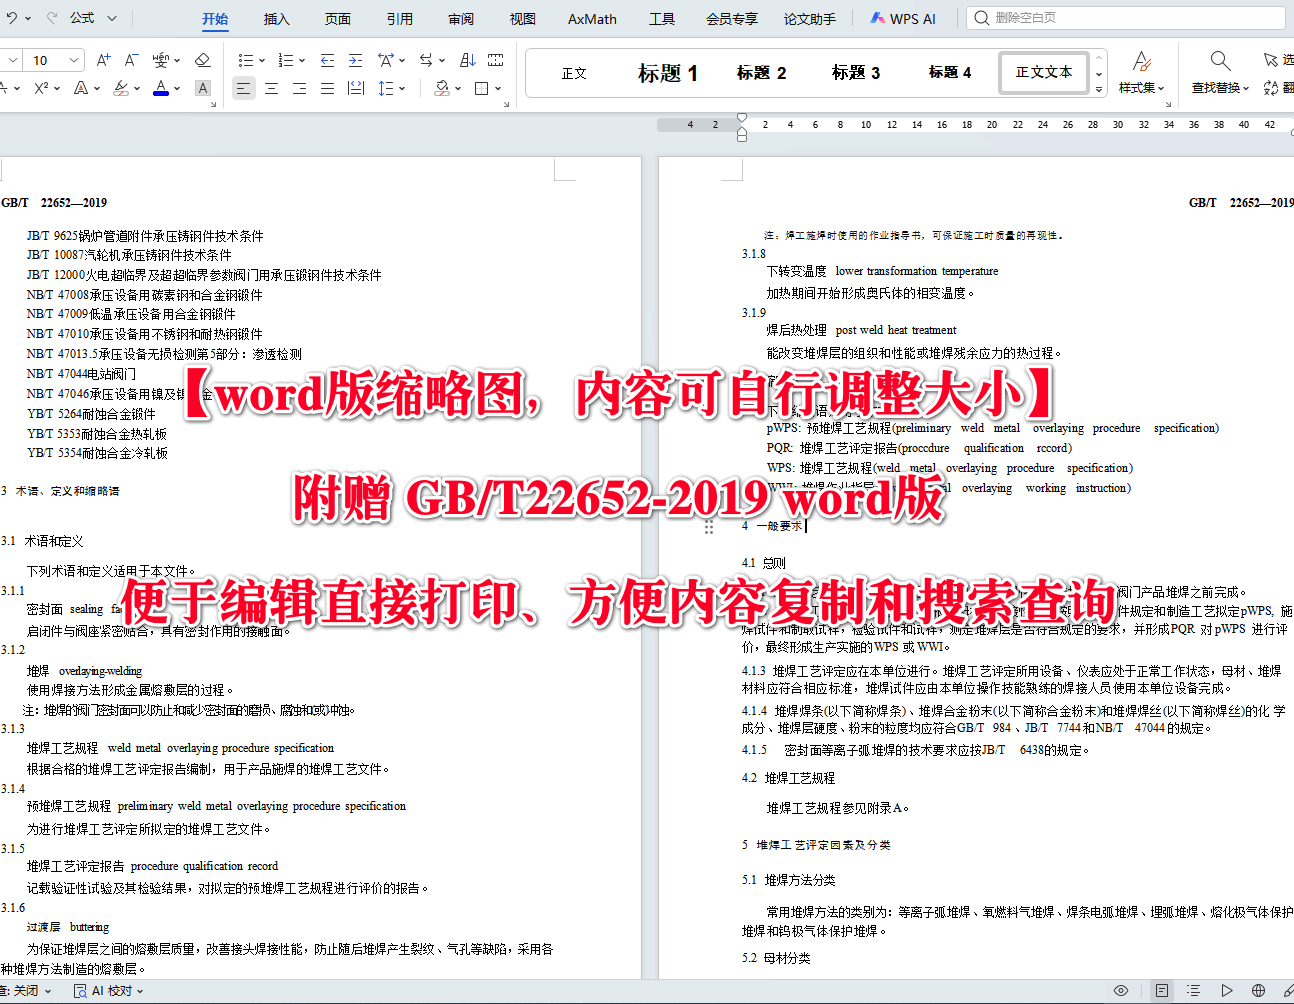
Task: Activate full screen reading icon in status bar
Action: [x=1227, y=990]
